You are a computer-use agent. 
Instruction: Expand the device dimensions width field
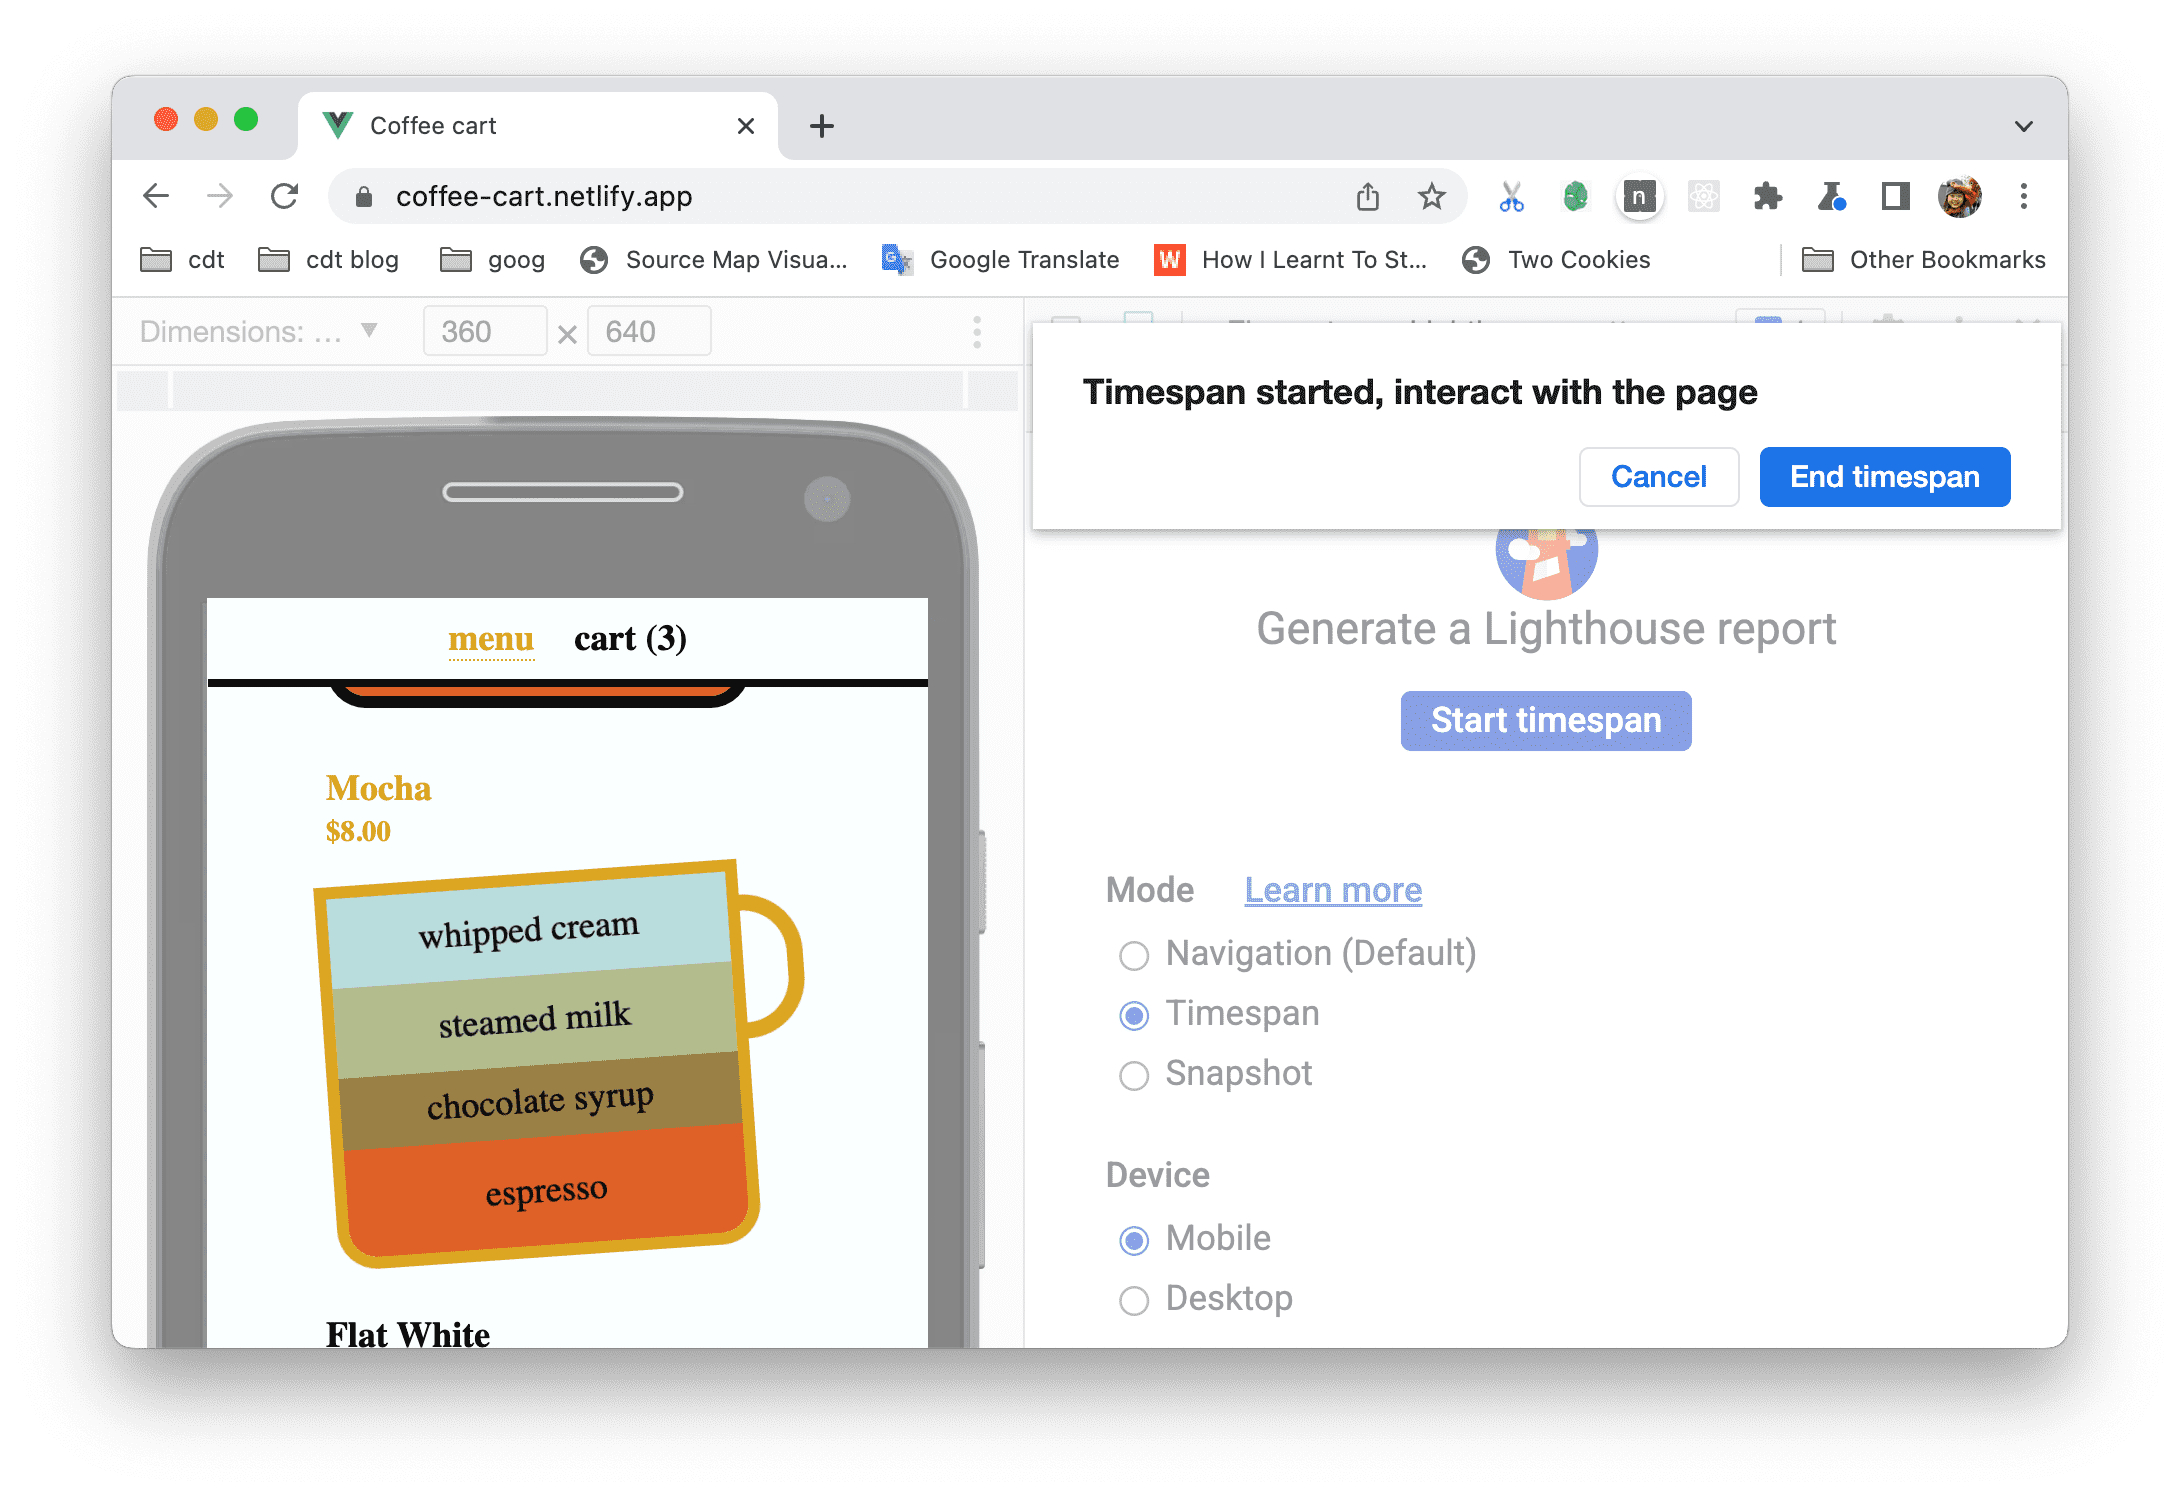[484, 333]
